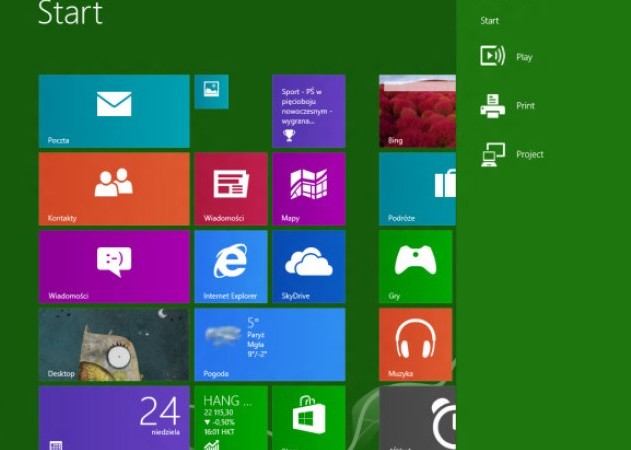Open the Poczta mail tile
The height and width of the screenshot is (450, 631).
coord(114,111)
